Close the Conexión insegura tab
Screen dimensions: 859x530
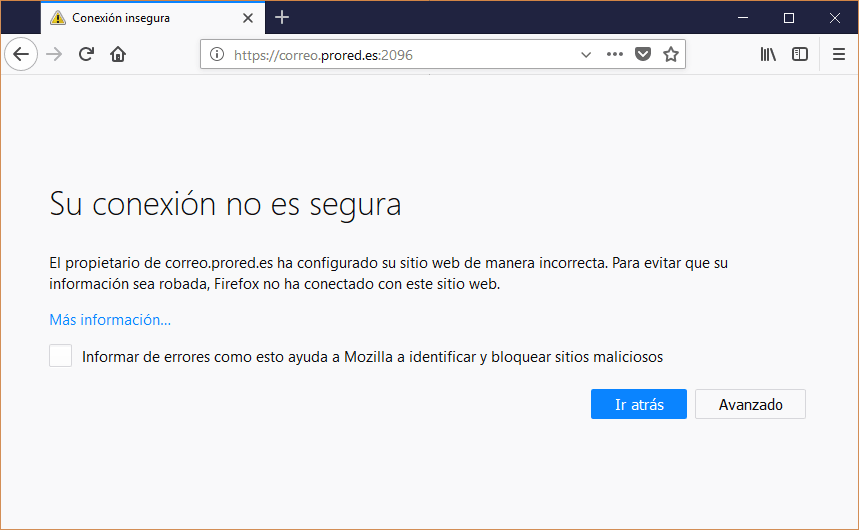point(248,18)
